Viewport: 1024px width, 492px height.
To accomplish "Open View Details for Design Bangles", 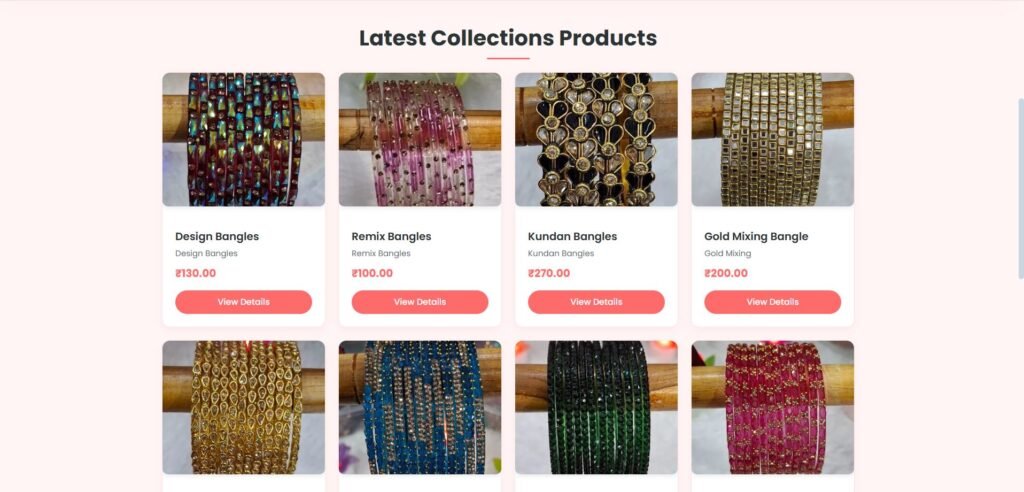I will pyautogui.click(x=244, y=302).
